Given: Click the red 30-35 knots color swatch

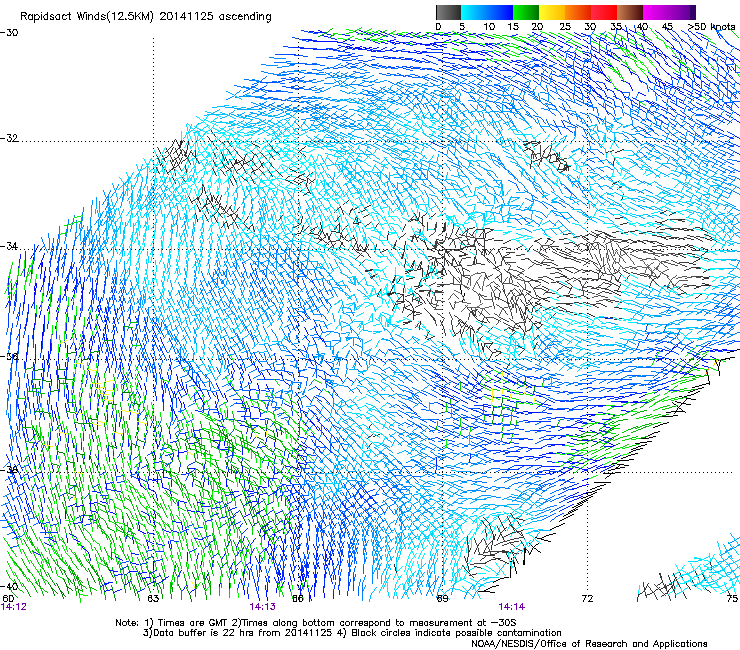Looking at the screenshot, I should (604, 12).
